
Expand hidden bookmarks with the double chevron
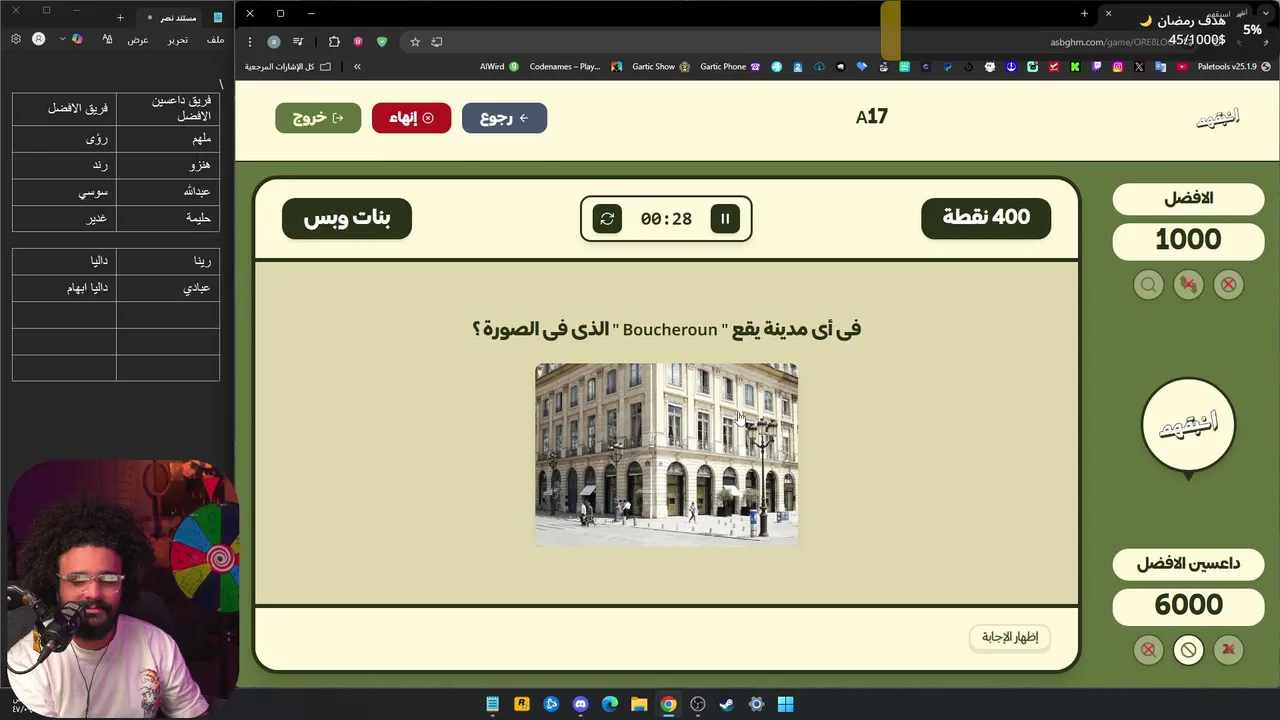click(x=357, y=67)
